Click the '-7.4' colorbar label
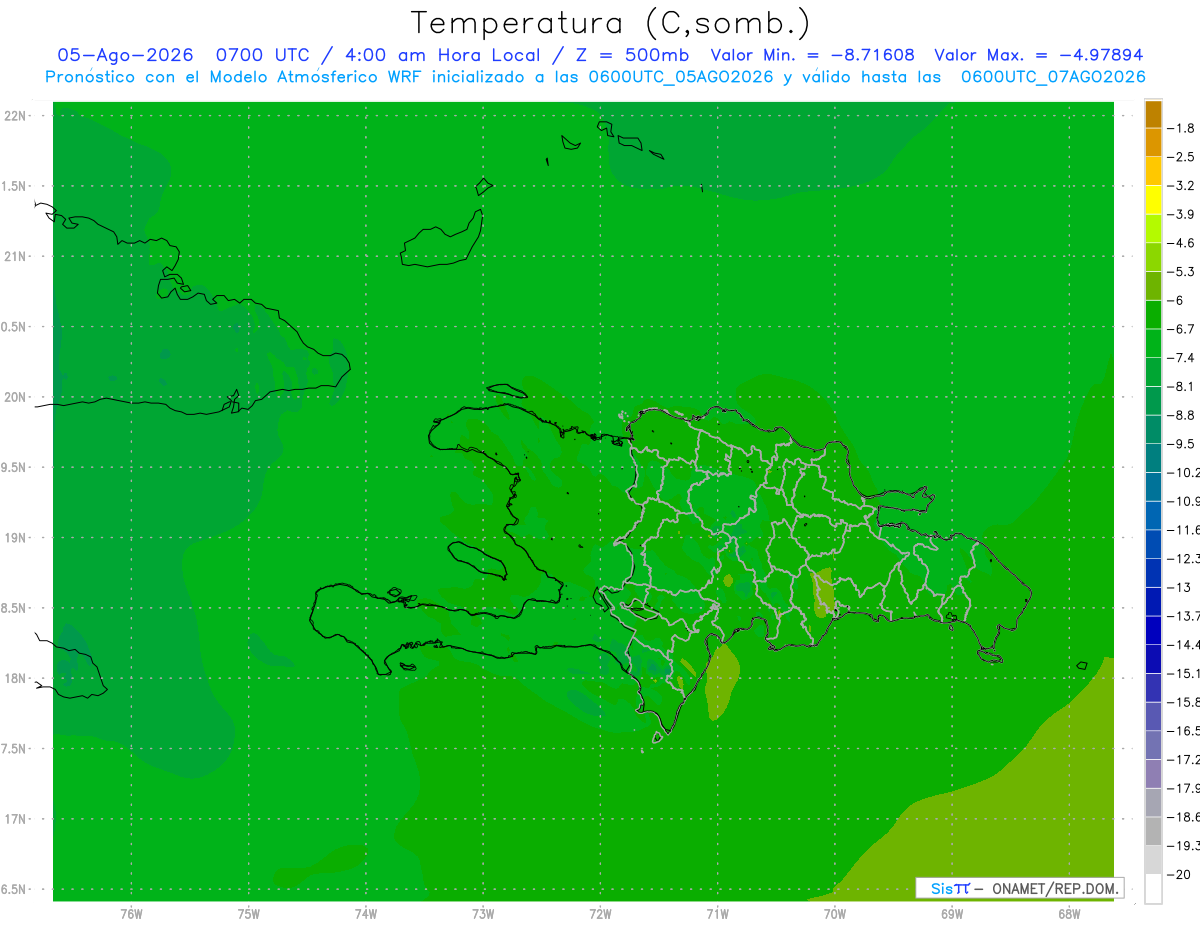Image resolution: width=1200 pixels, height=927 pixels. point(1181,358)
